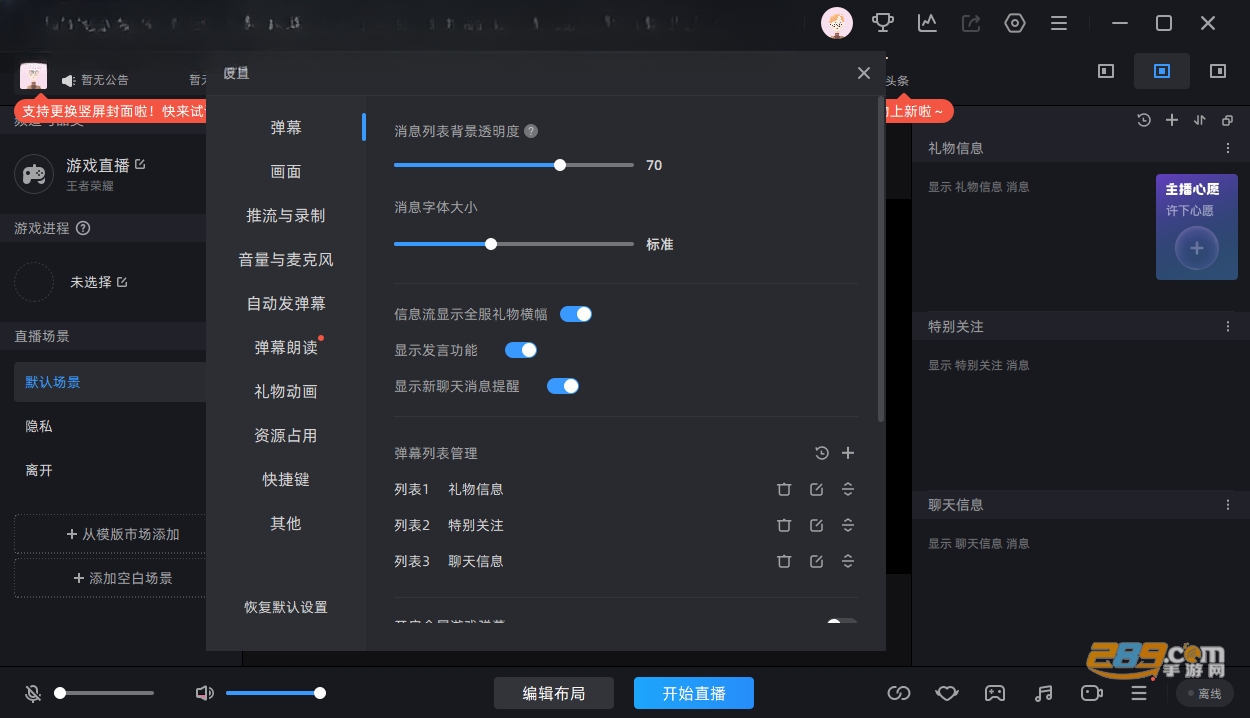Viewport: 1250px width, 718px height.
Task: Mute the speaker icon in bottom bar
Action: click(x=205, y=693)
